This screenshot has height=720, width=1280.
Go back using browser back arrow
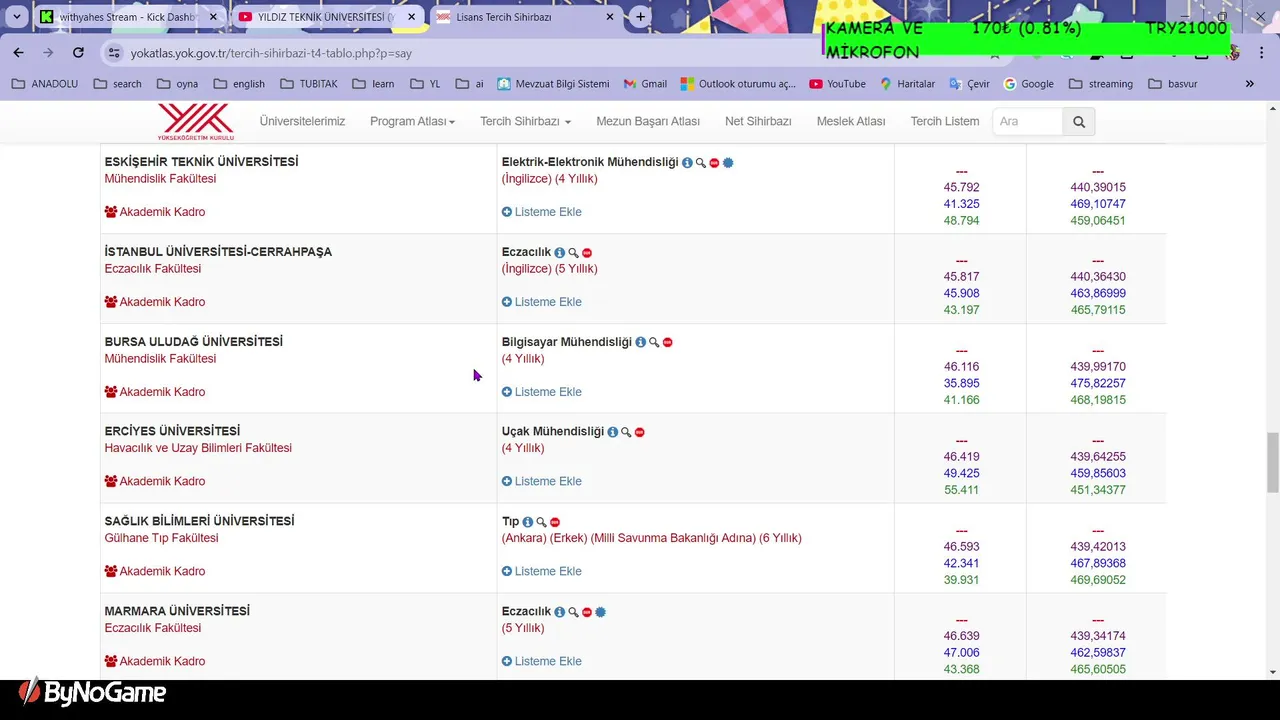click(x=19, y=53)
